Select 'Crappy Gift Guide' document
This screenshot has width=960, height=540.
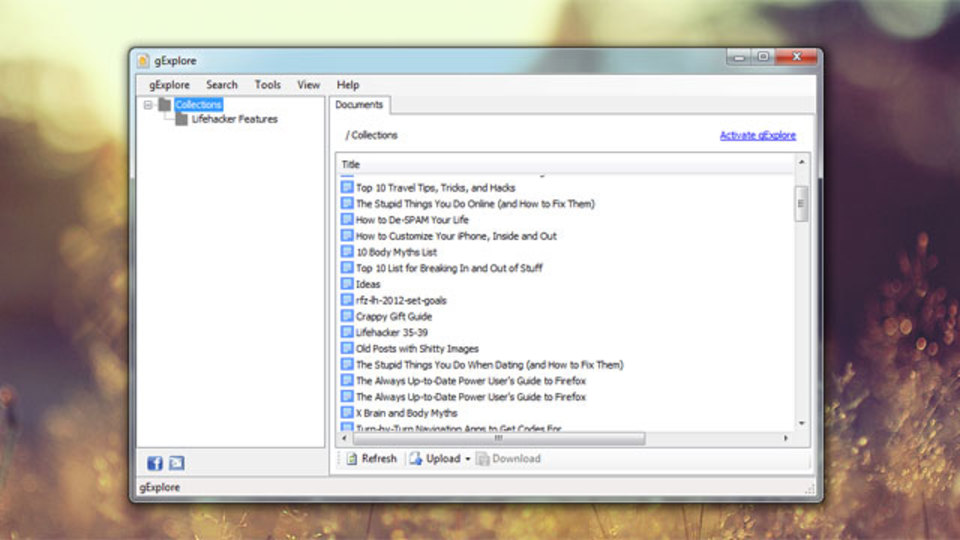394,317
